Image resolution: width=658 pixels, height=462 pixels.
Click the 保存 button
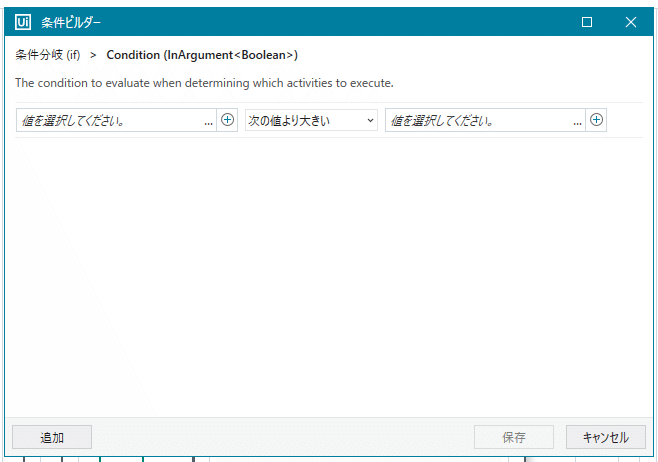pyautogui.click(x=514, y=437)
